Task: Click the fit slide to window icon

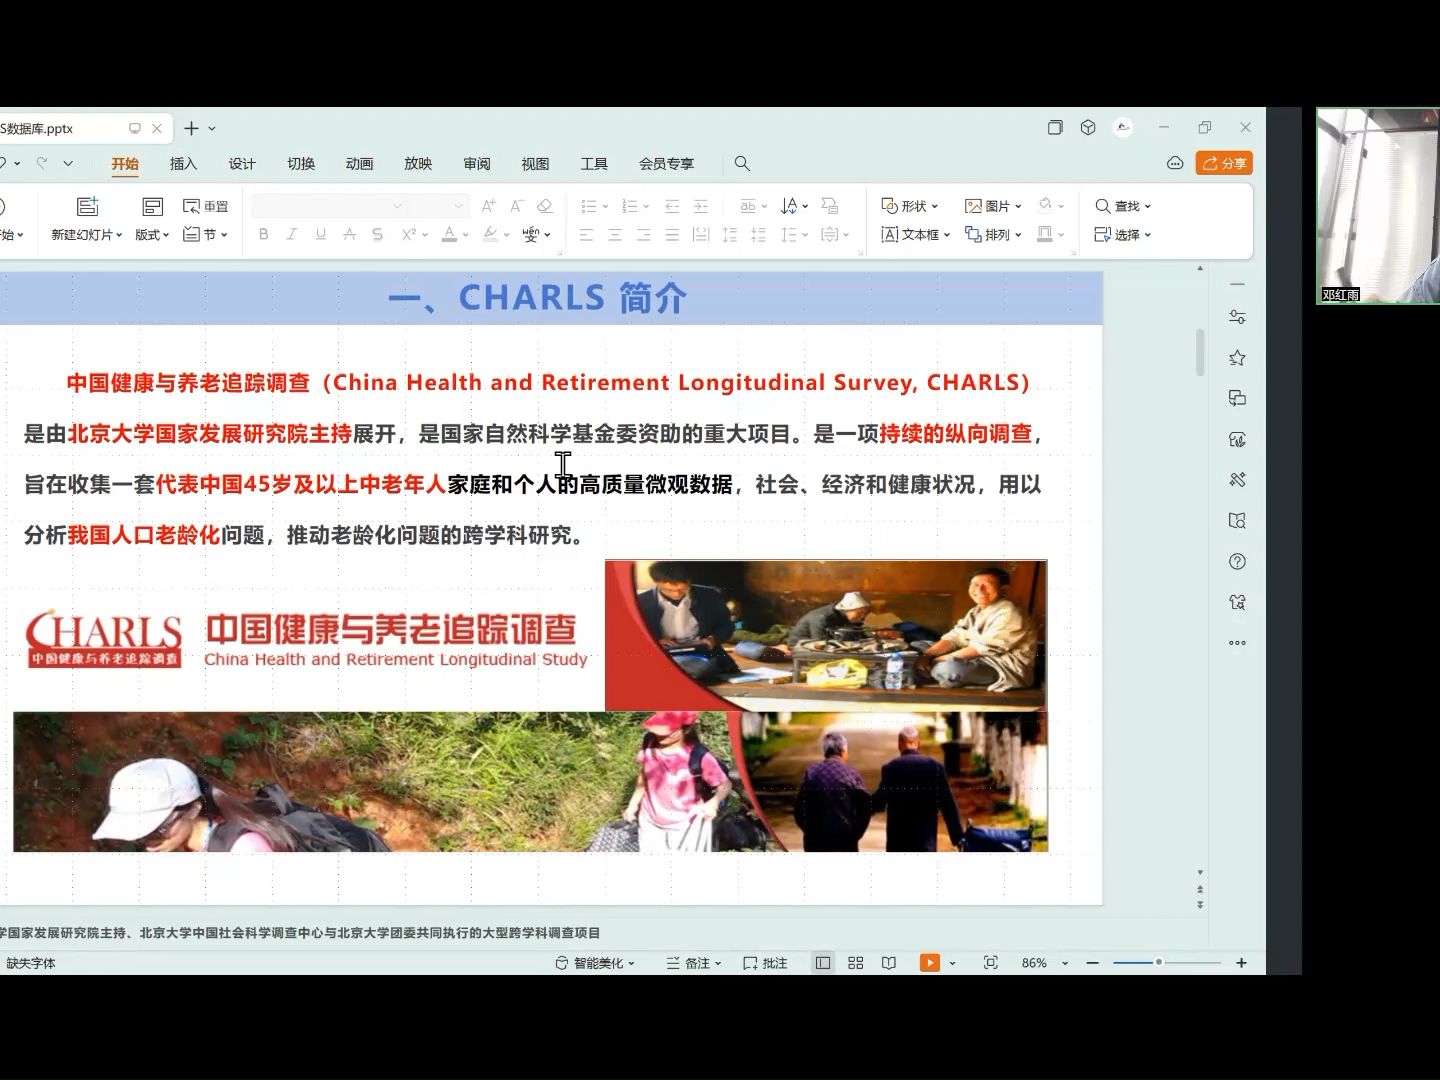Action: (x=991, y=963)
